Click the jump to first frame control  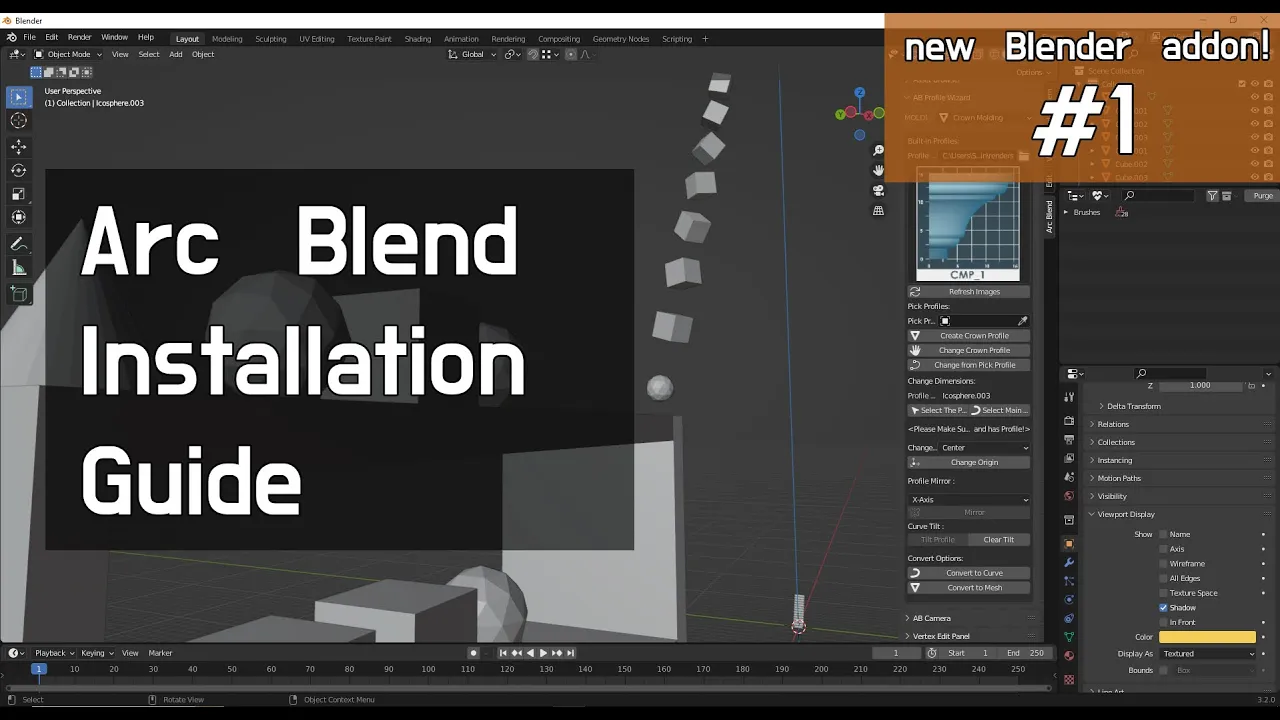pos(504,653)
